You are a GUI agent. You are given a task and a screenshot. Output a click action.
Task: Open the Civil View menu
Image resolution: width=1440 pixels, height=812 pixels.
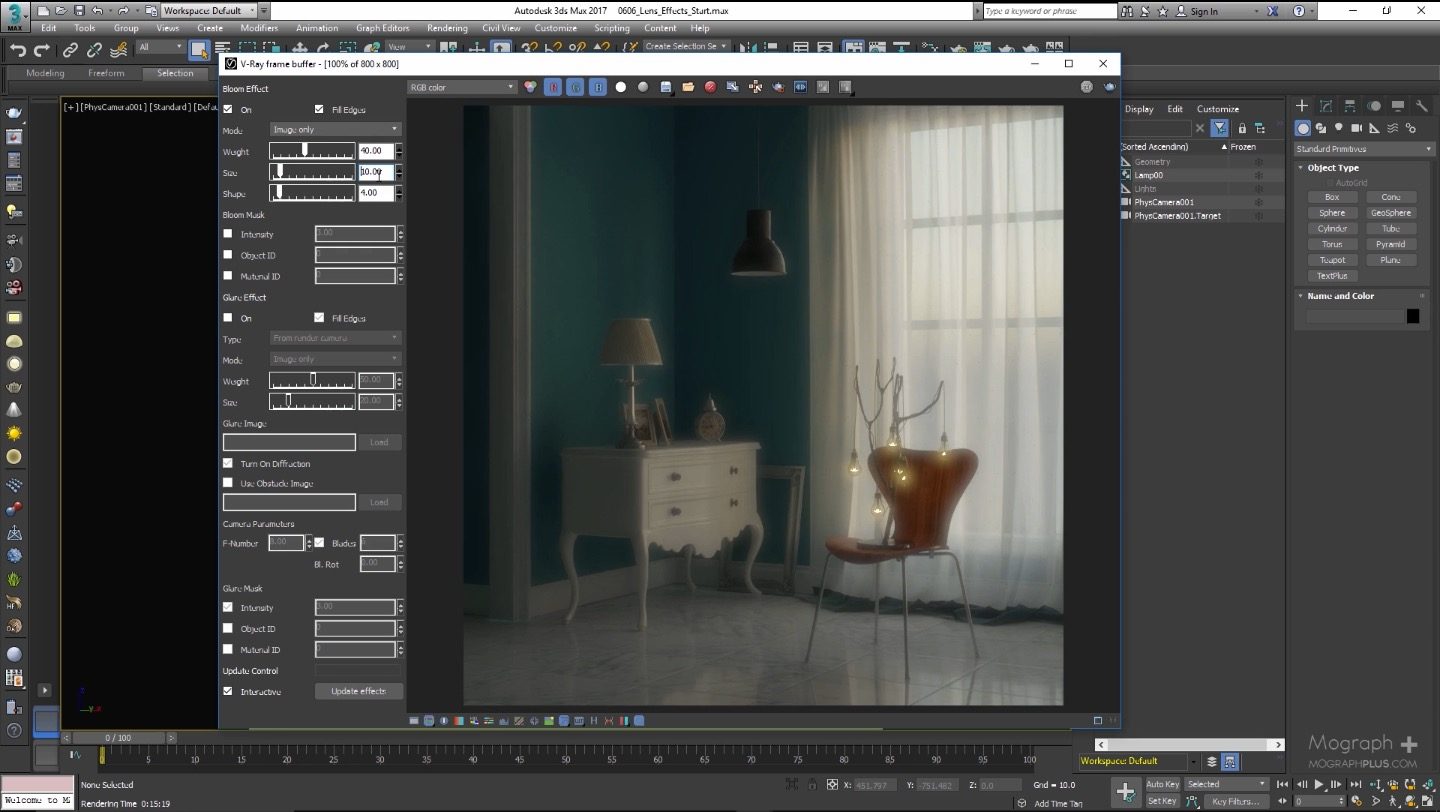coord(501,28)
